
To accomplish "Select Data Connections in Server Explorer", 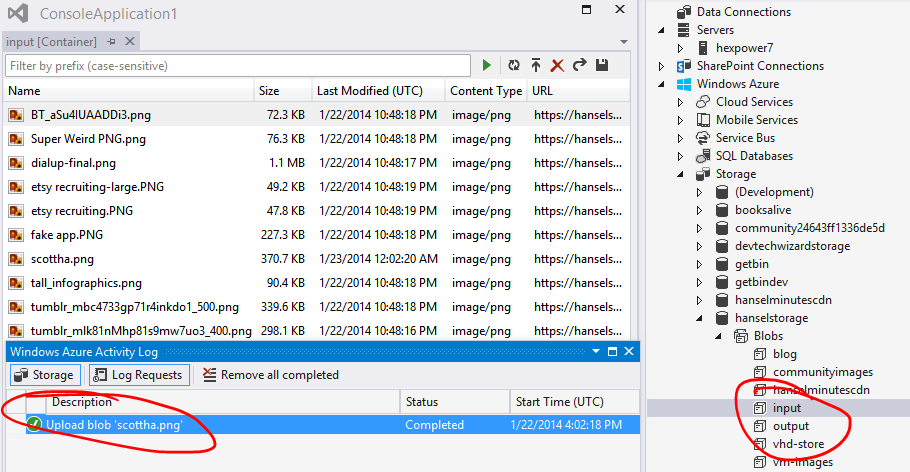I will point(743,12).
